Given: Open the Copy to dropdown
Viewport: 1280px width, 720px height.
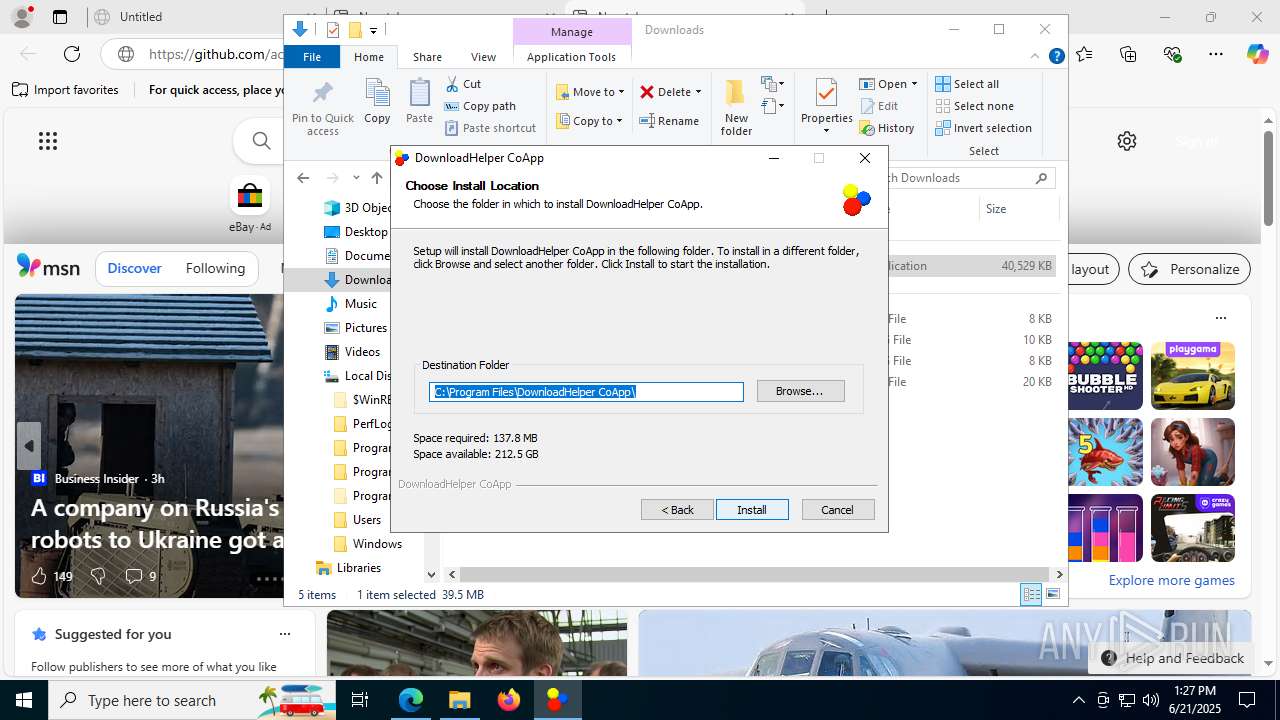Looking at the screenshot, I should pos(590,121).
